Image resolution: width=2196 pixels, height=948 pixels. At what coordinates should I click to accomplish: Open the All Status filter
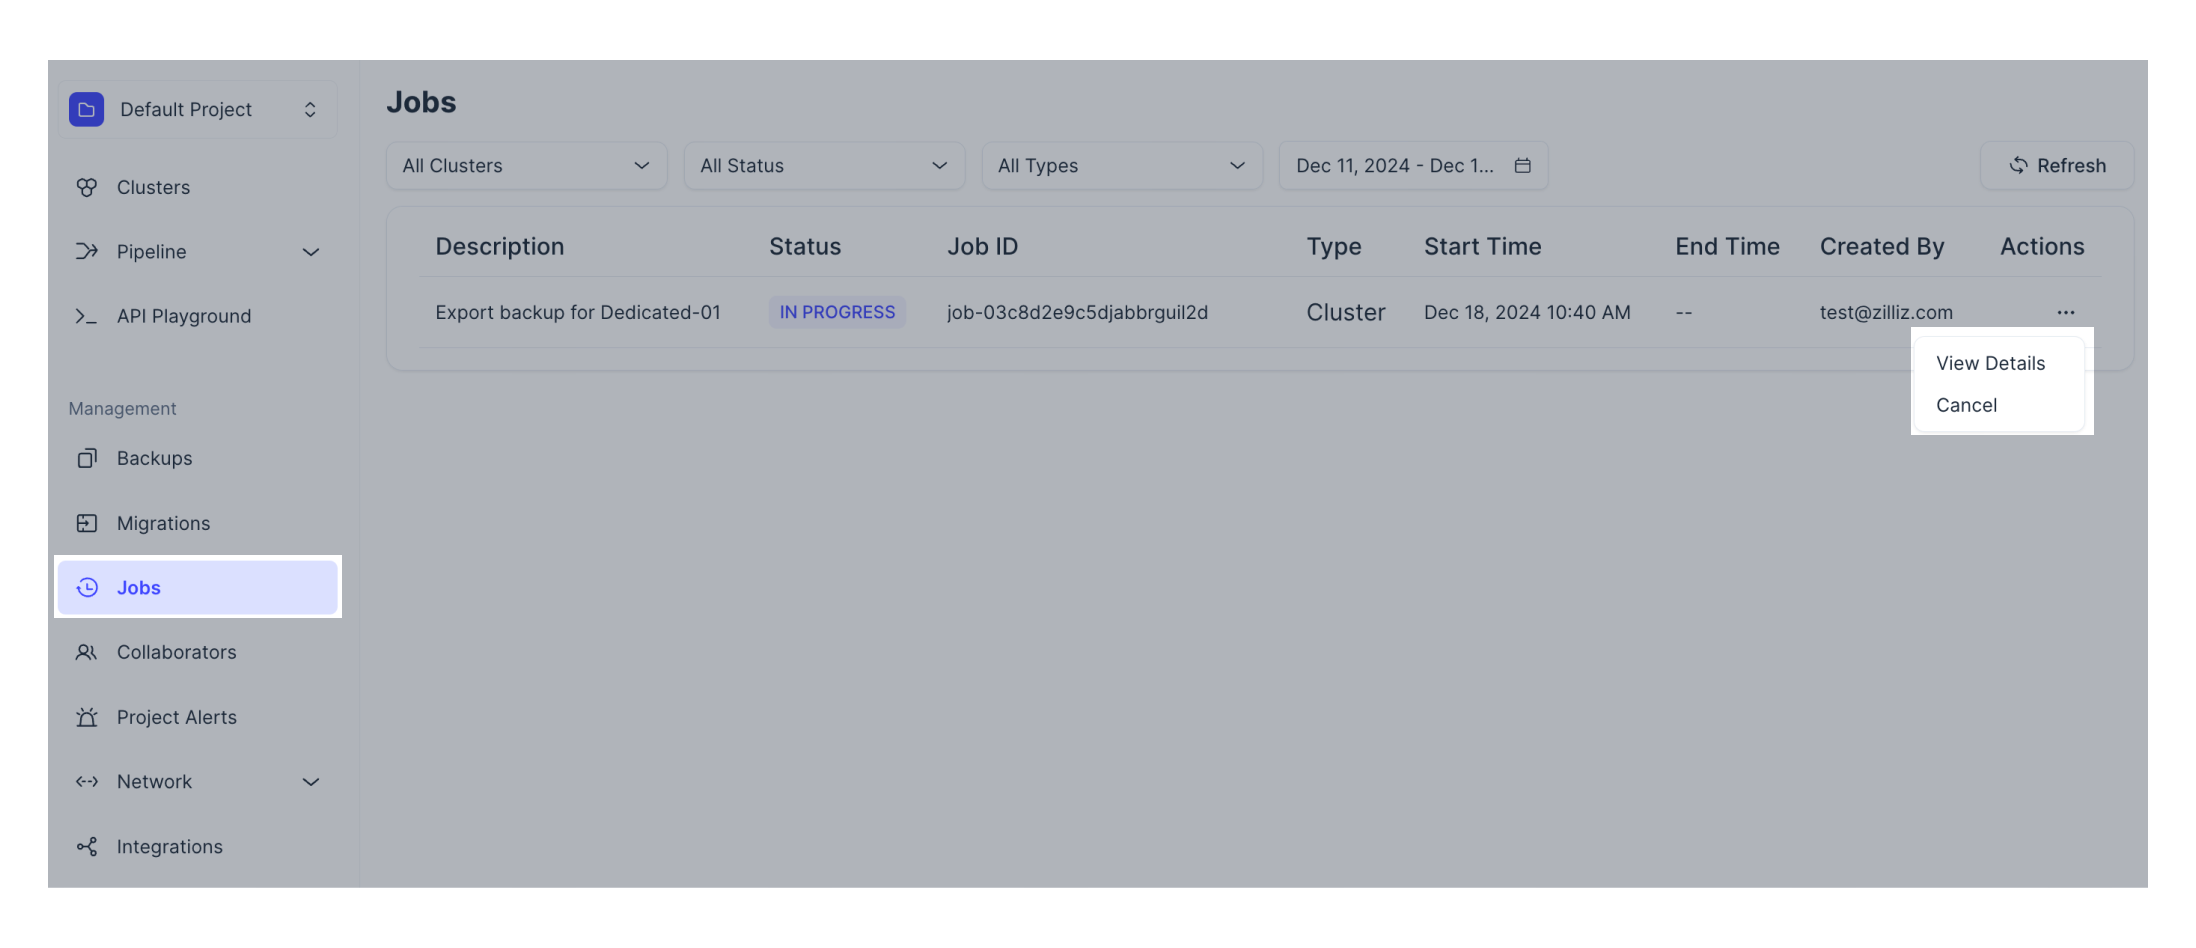pos(823,165)
